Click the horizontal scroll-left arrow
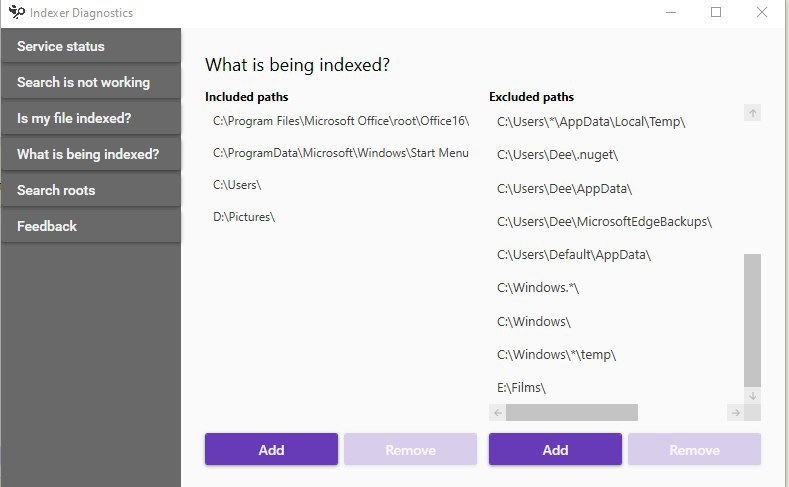Viewport: 789px width, 487px height. click(498, 413)
